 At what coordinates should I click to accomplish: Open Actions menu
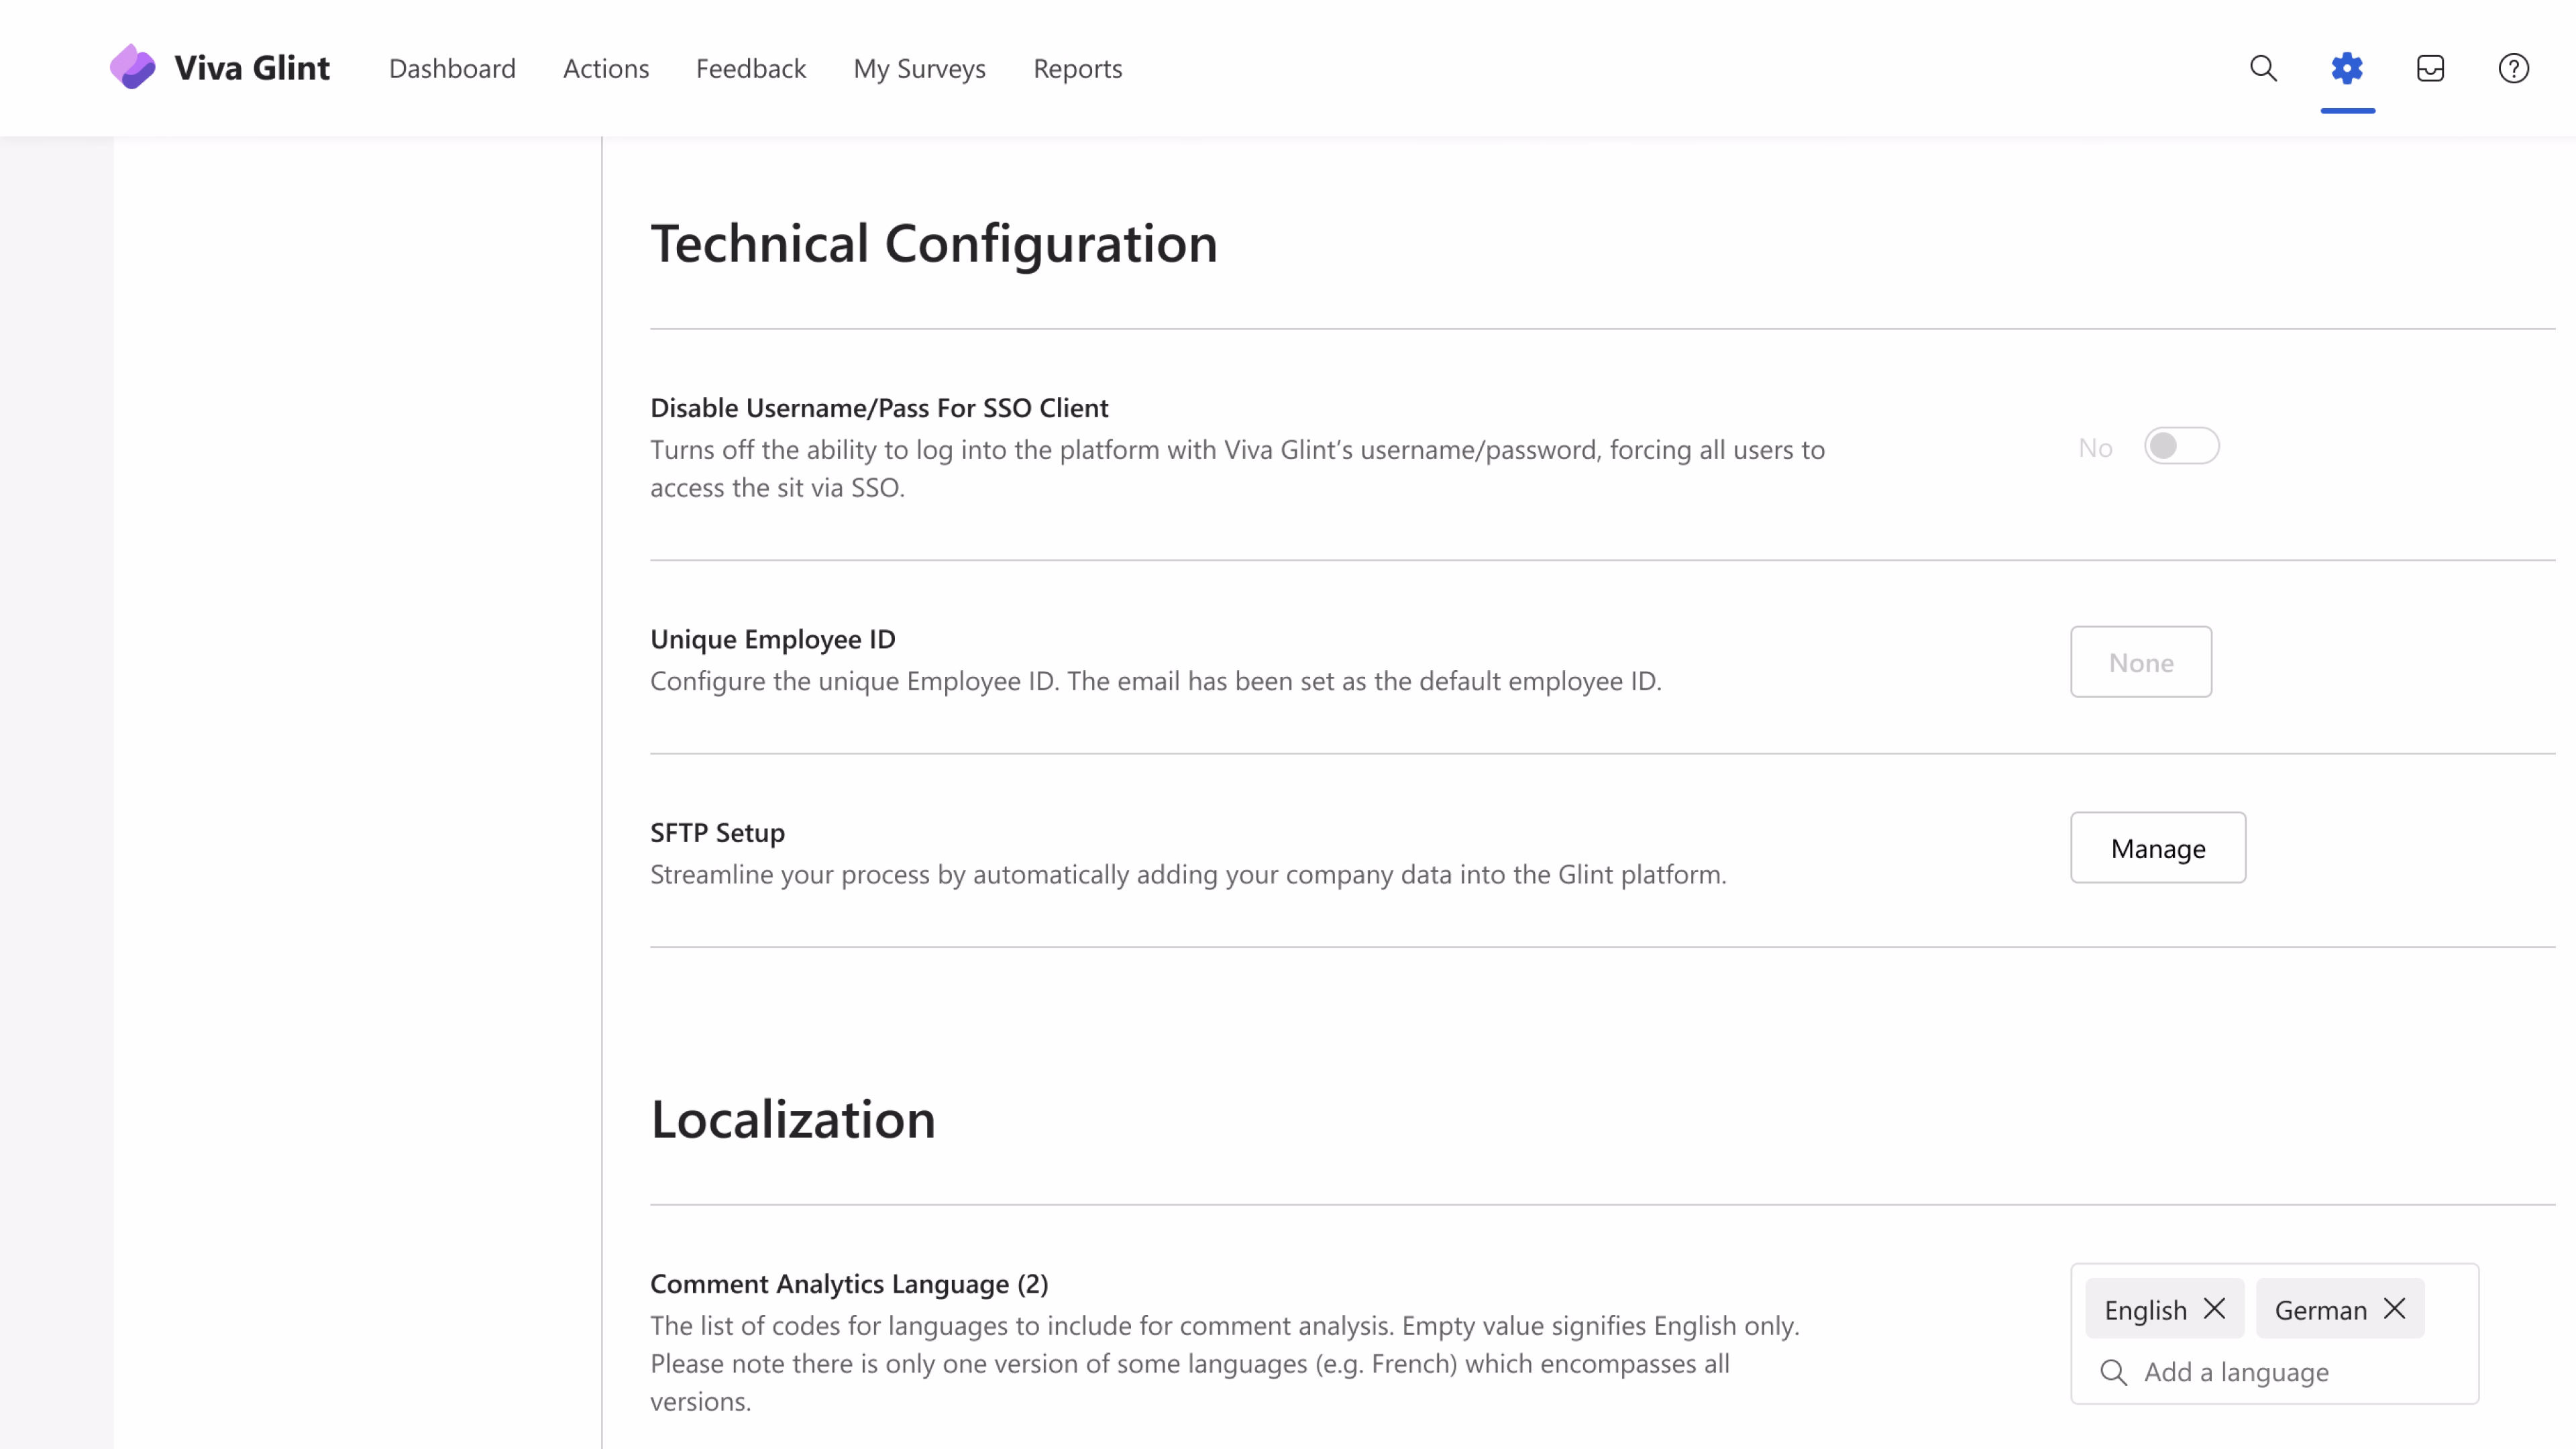606,68
